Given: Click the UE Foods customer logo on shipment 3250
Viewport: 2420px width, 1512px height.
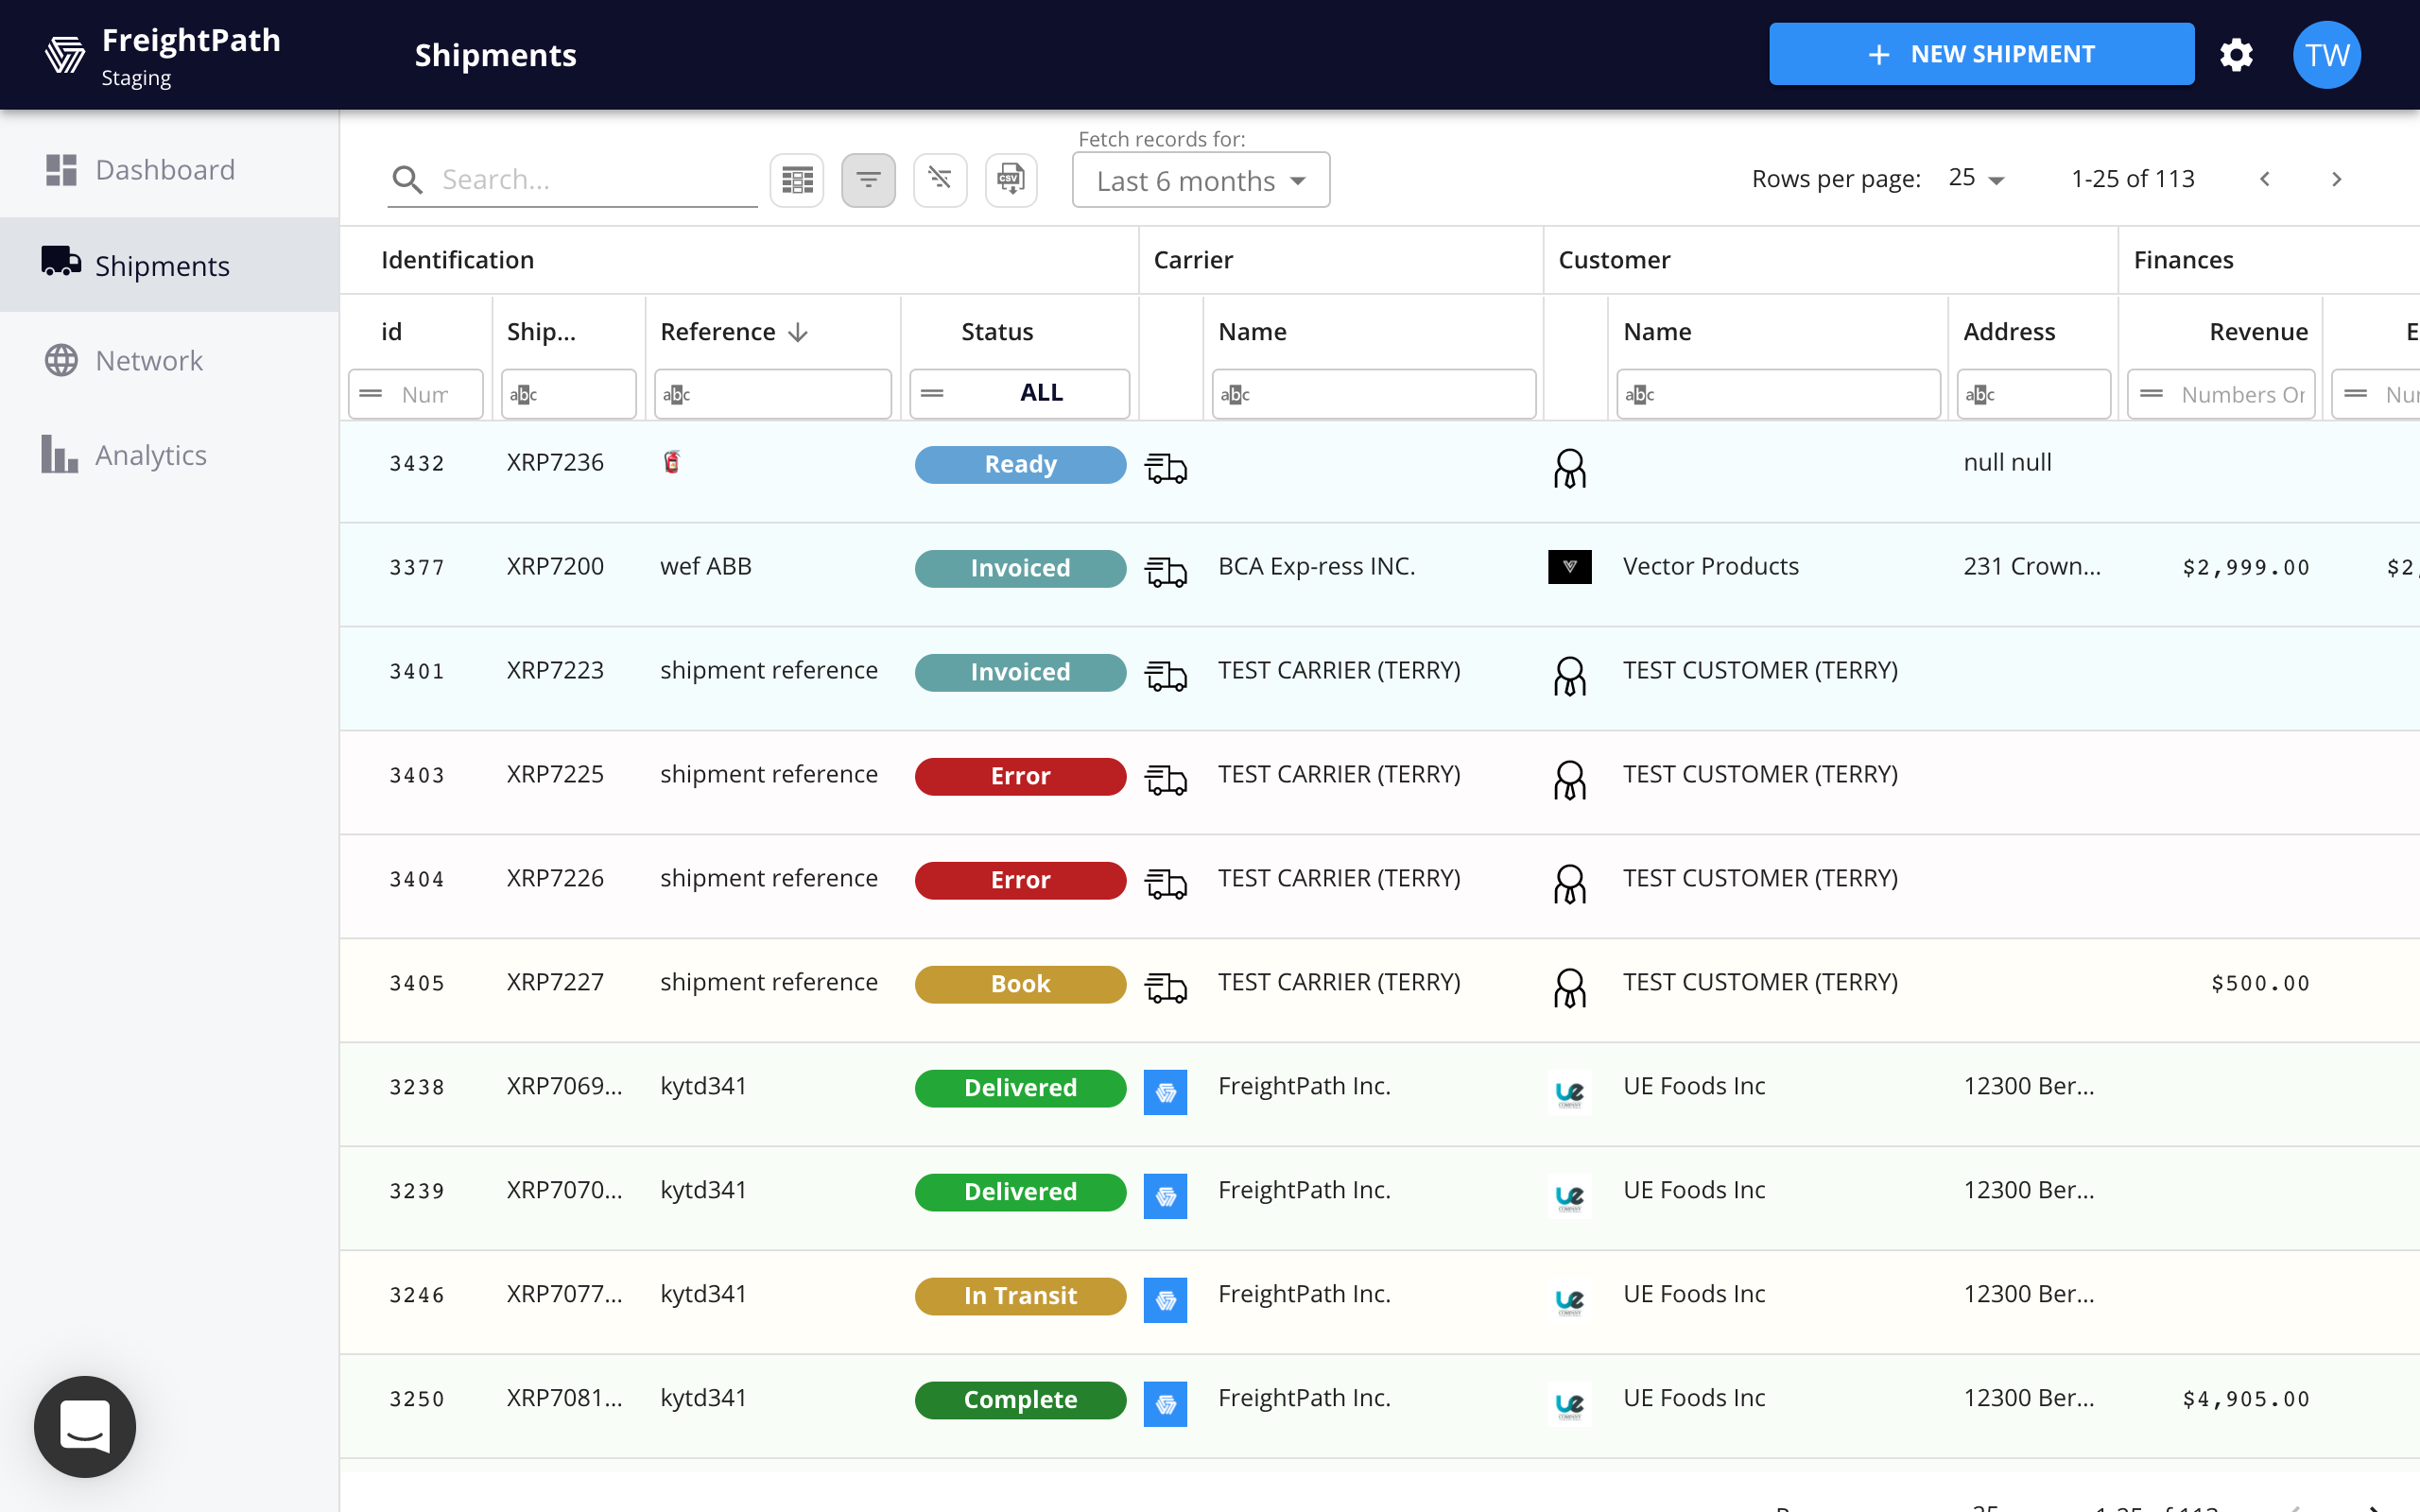Looking at the screenshot, I should point(1569,1404).
